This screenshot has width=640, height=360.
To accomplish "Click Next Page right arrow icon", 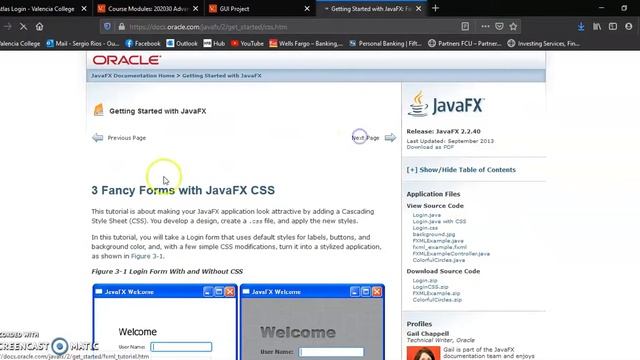I will [x=390, y=138].
